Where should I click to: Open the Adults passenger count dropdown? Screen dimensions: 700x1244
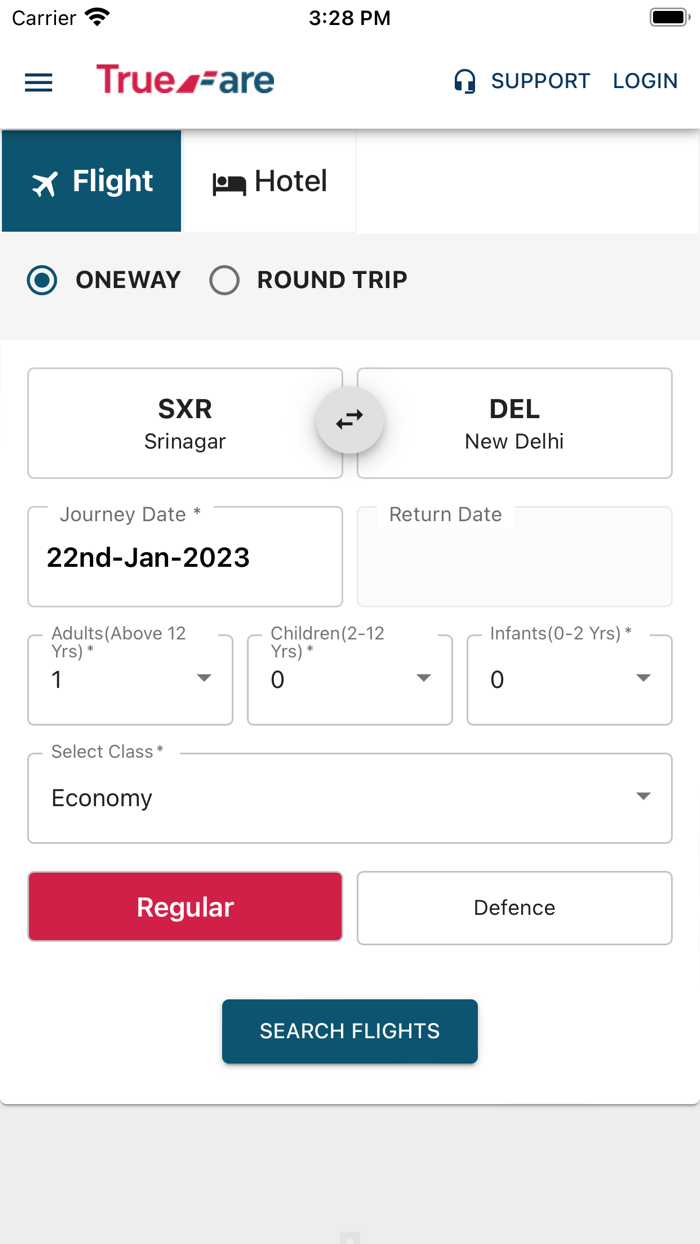point(205,678)
